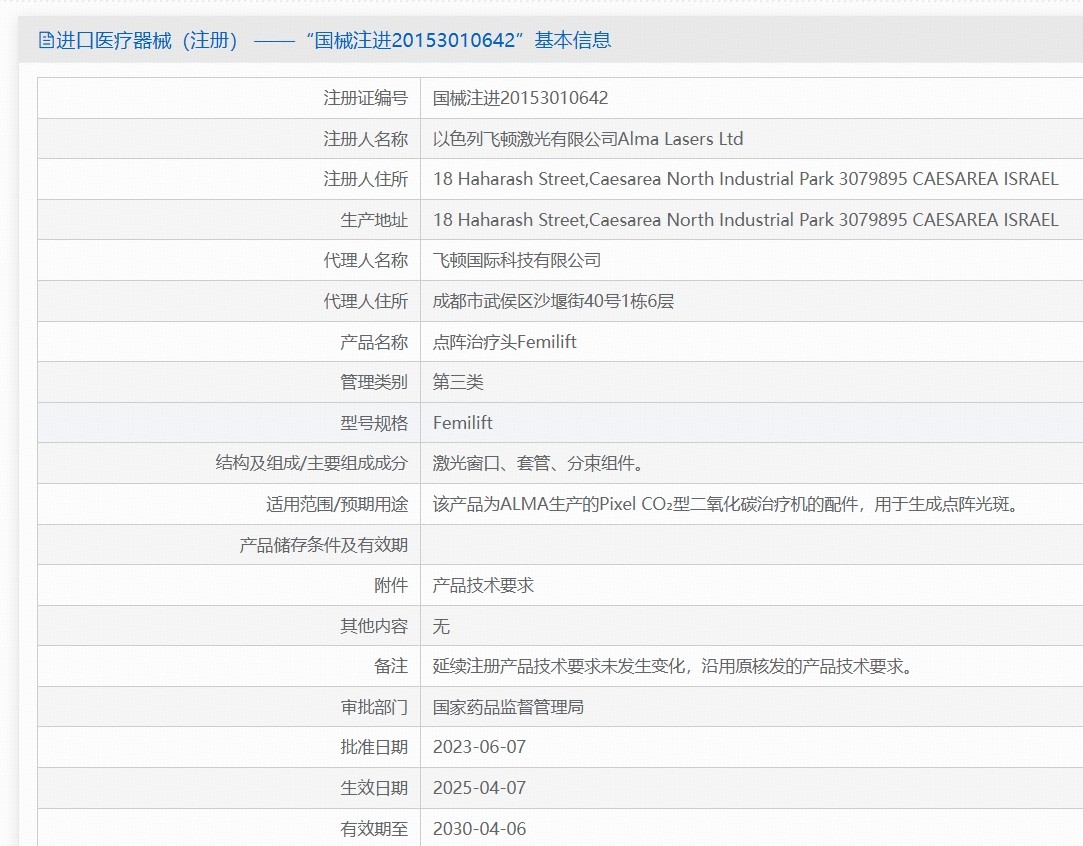Screen dimensions: 1083x846
Task: Click the Femilift value in 型号规格 row
Action: click(462, 423)
